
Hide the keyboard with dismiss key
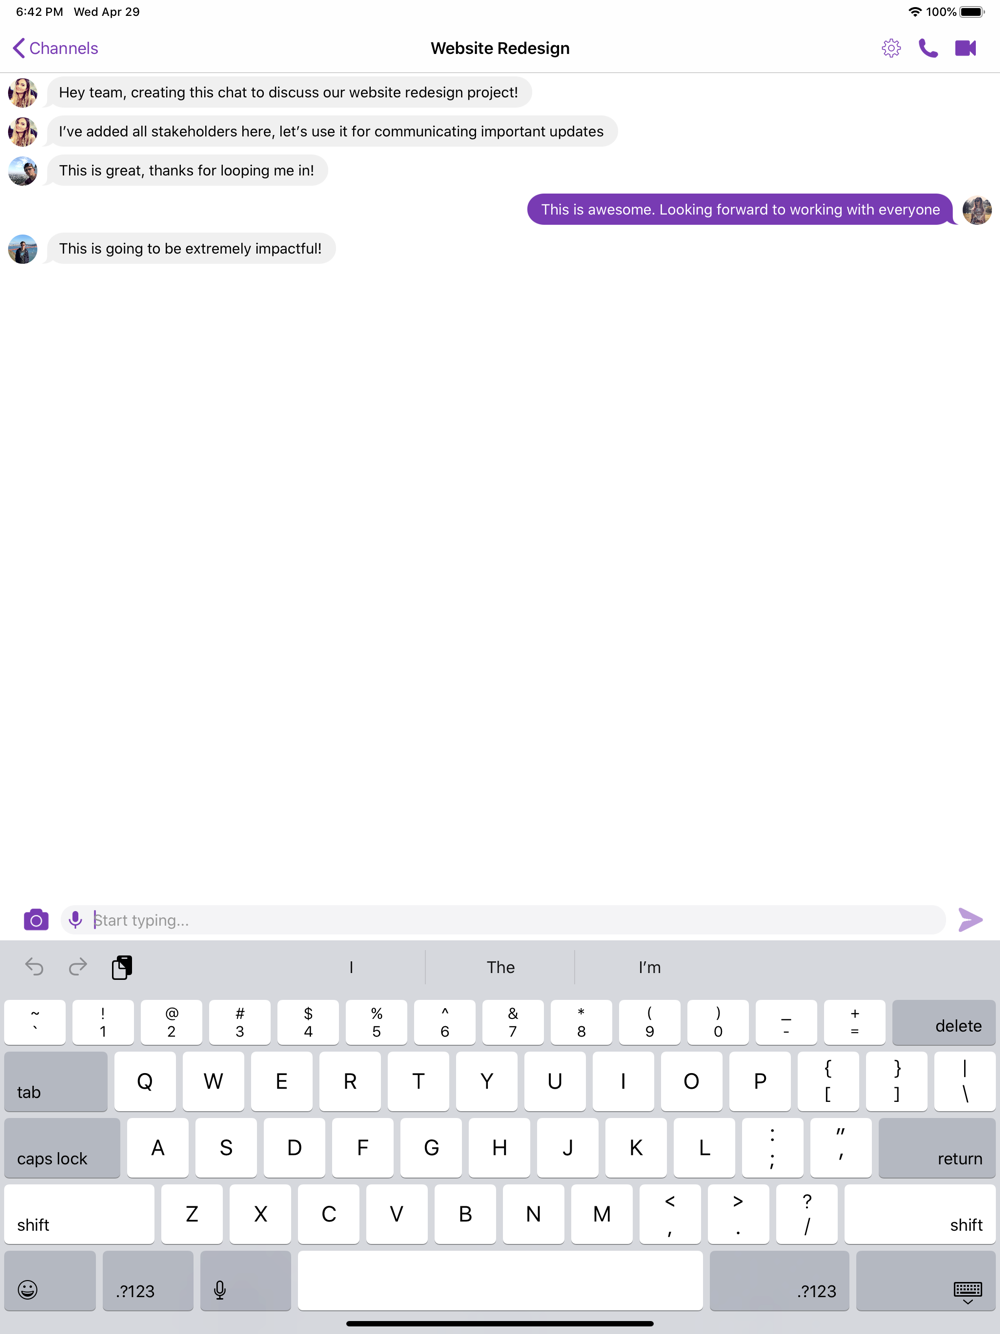tap(926, 1281)
